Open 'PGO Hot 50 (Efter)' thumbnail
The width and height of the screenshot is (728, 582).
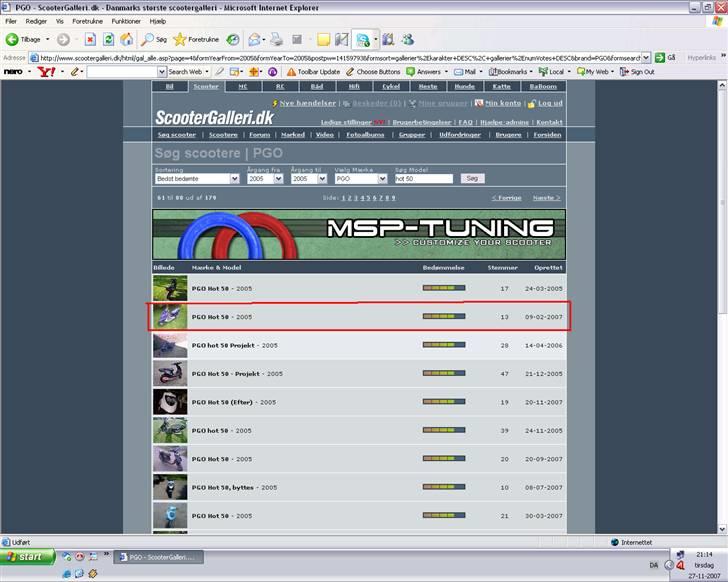point(170,402)
